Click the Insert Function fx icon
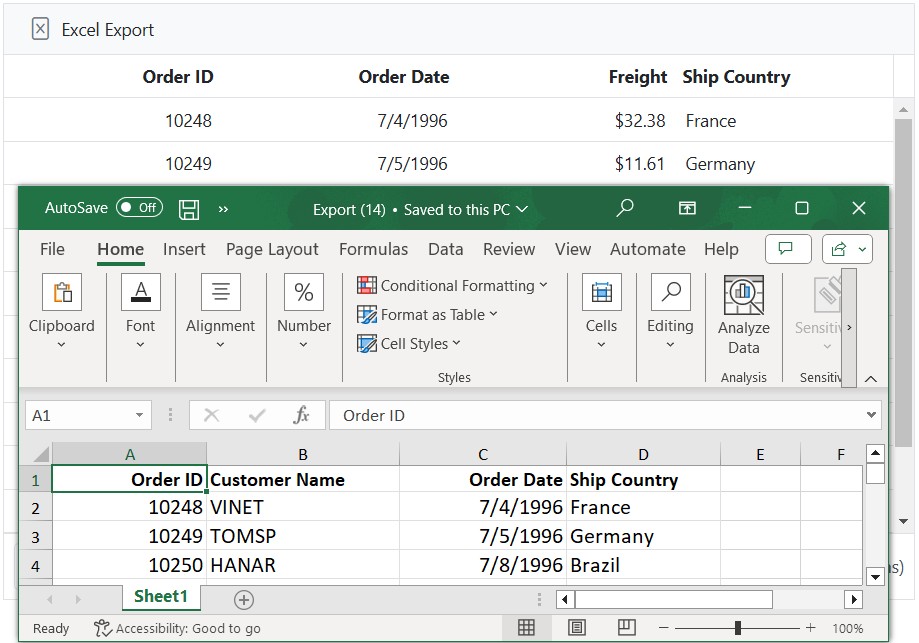 [301, 416]
